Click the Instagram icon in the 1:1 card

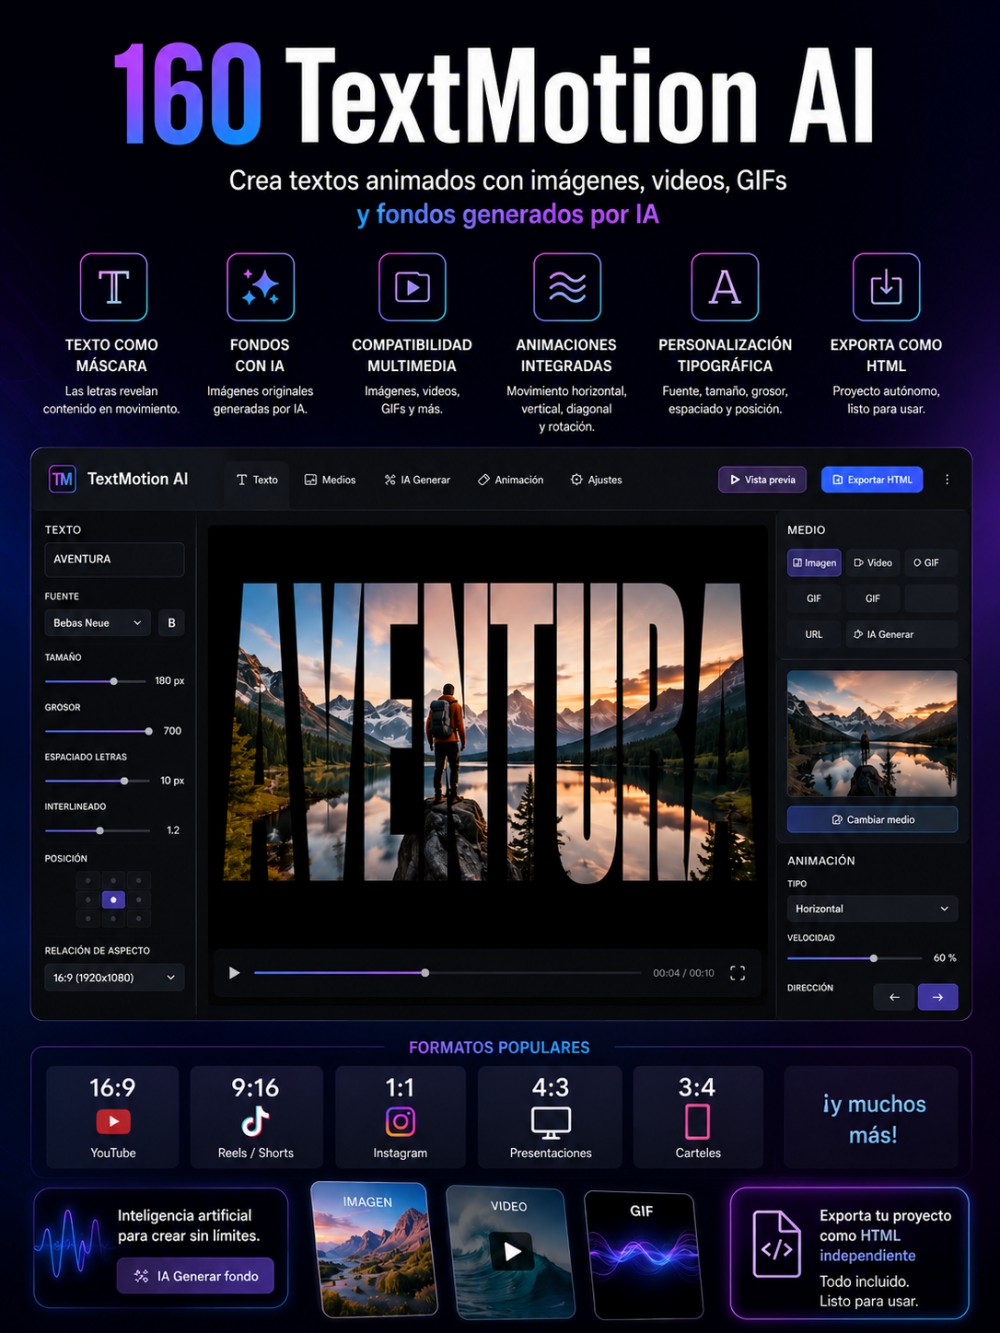pyautogui.click(x=400, y=1122)
